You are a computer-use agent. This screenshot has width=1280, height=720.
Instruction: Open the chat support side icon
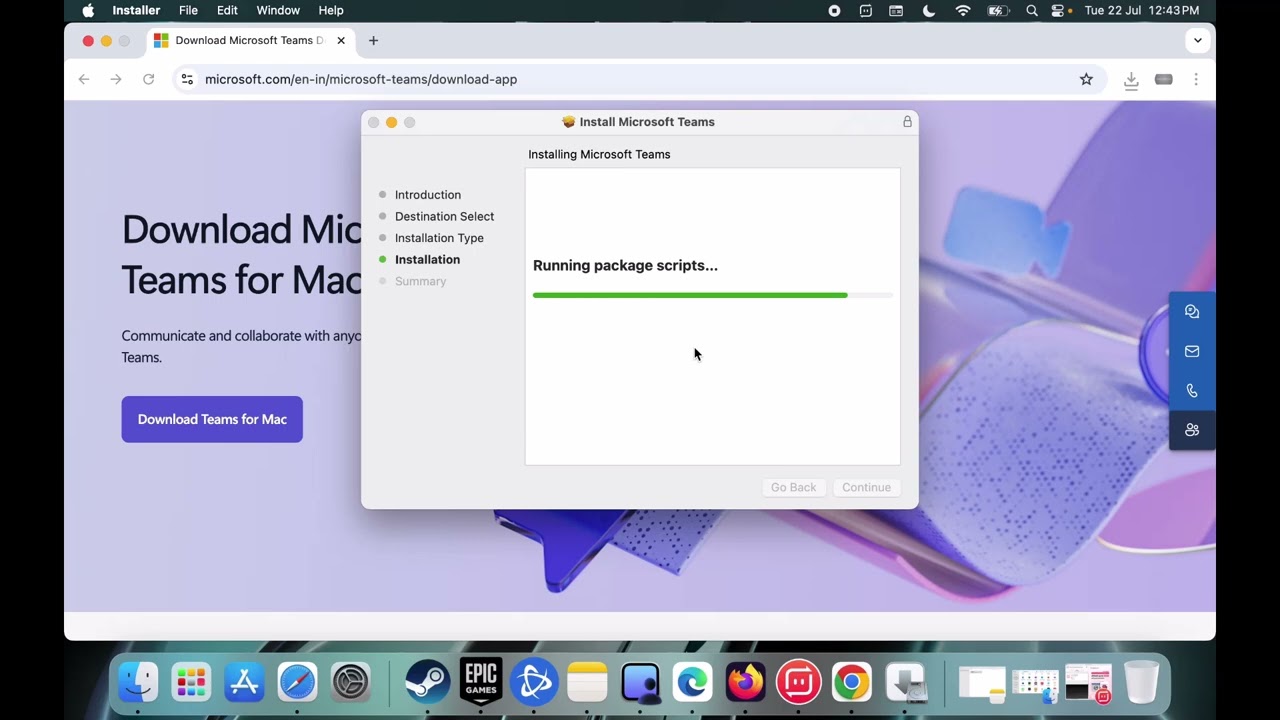coord(1192,312)
